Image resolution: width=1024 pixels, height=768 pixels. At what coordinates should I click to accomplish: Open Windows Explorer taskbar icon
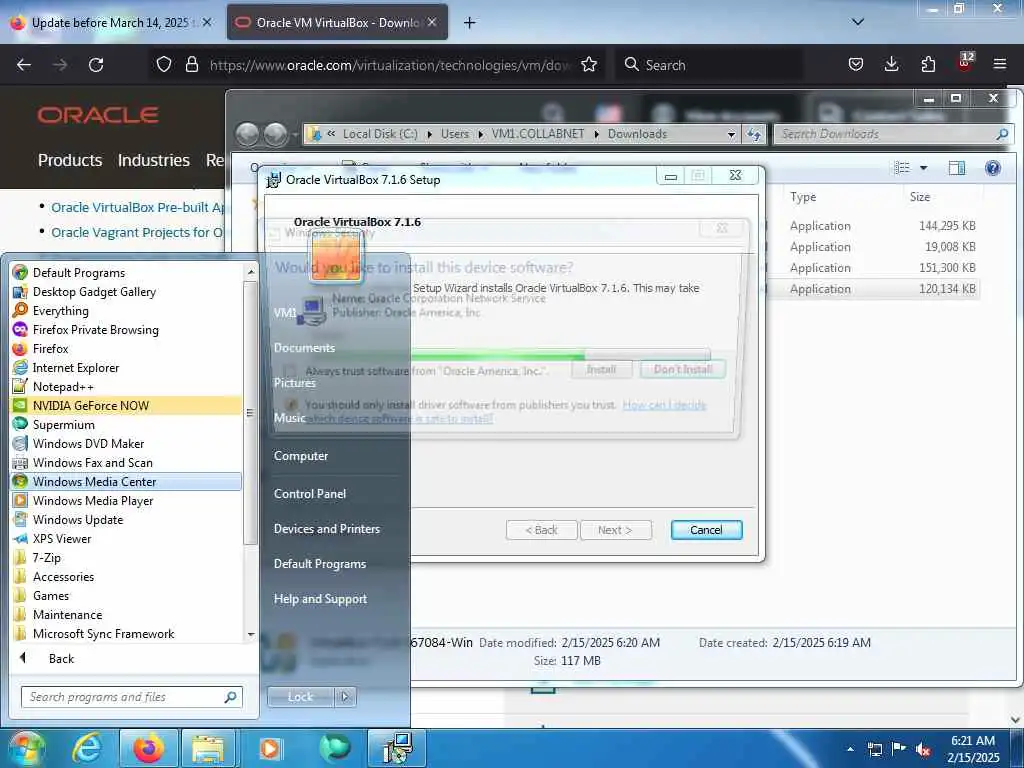(x=208, y=748)
